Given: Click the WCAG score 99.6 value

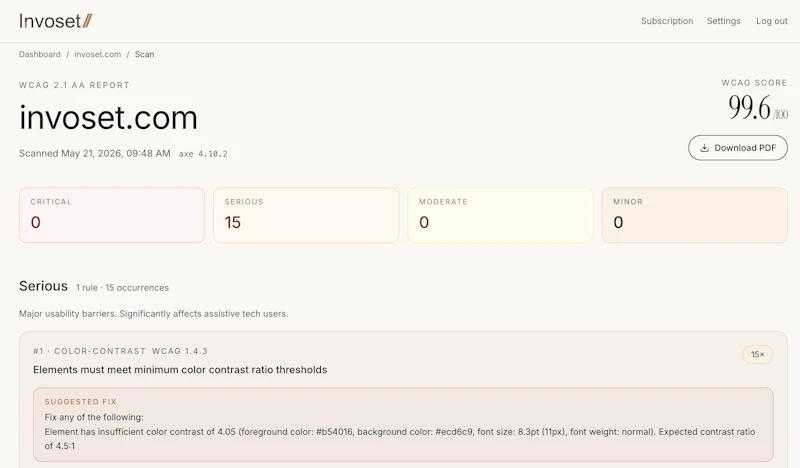Looking at the screenshot, I should pos(749,108).
